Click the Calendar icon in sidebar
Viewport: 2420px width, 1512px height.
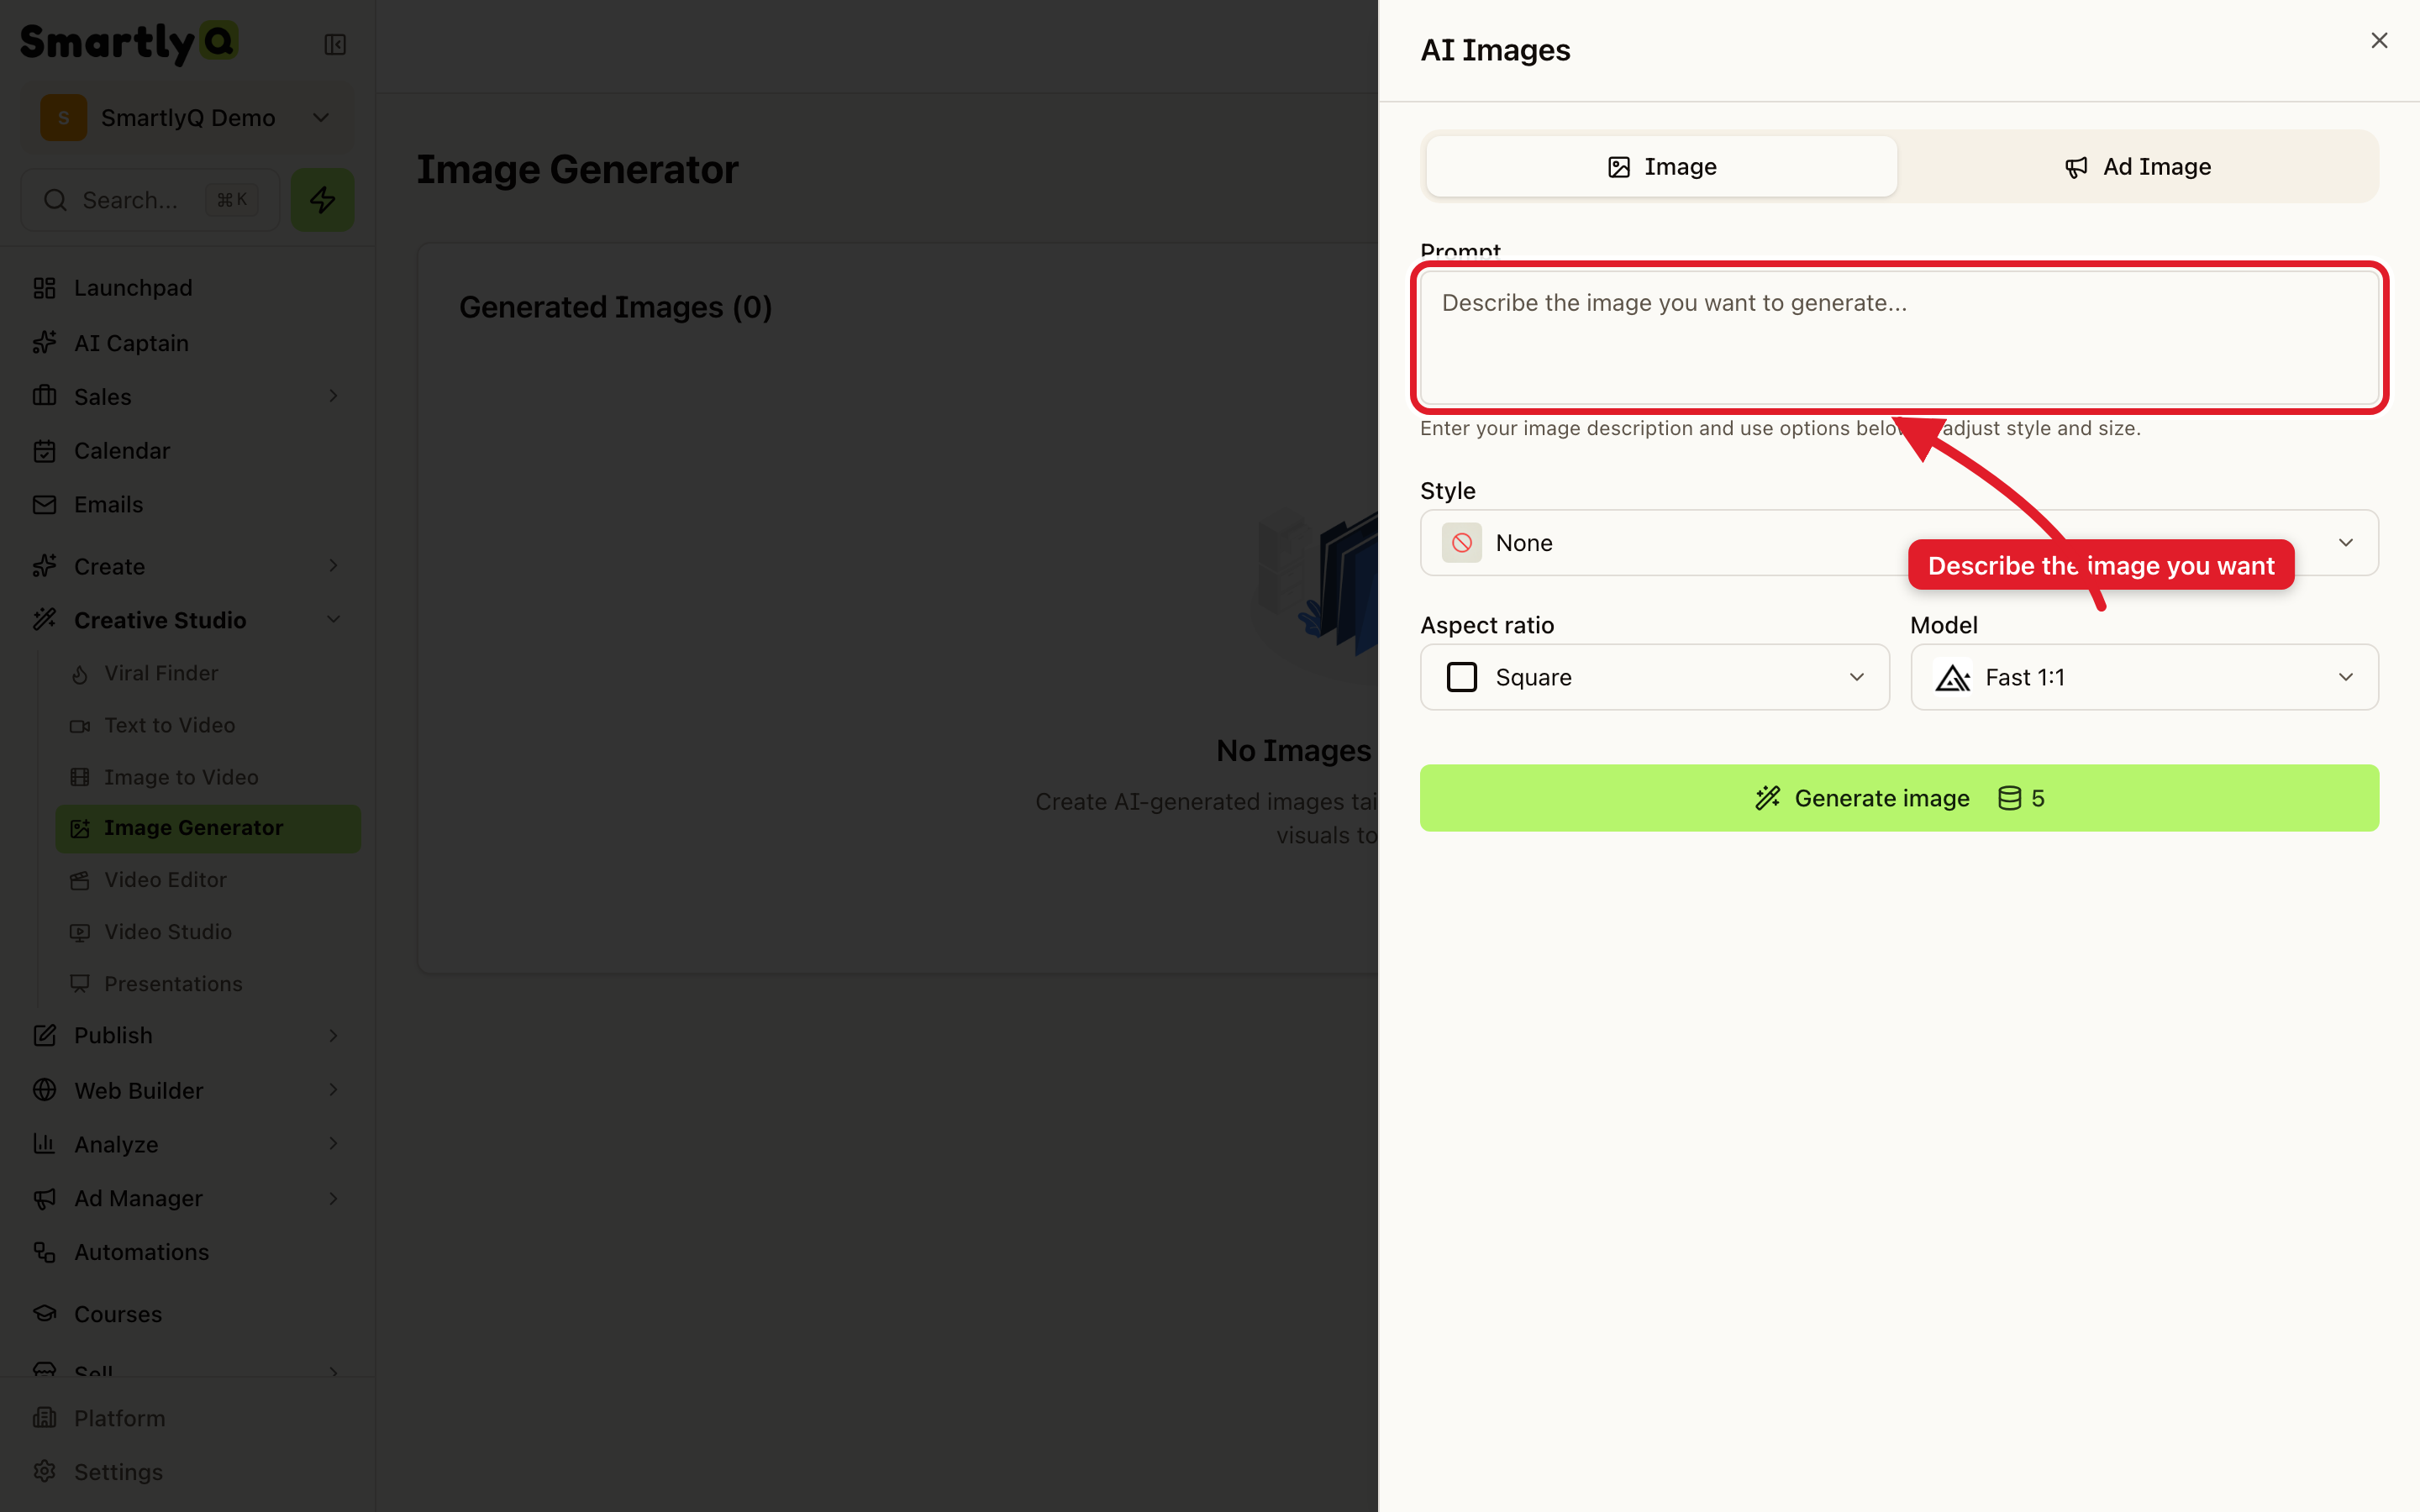pyautogui.click(x=44, y=451)
